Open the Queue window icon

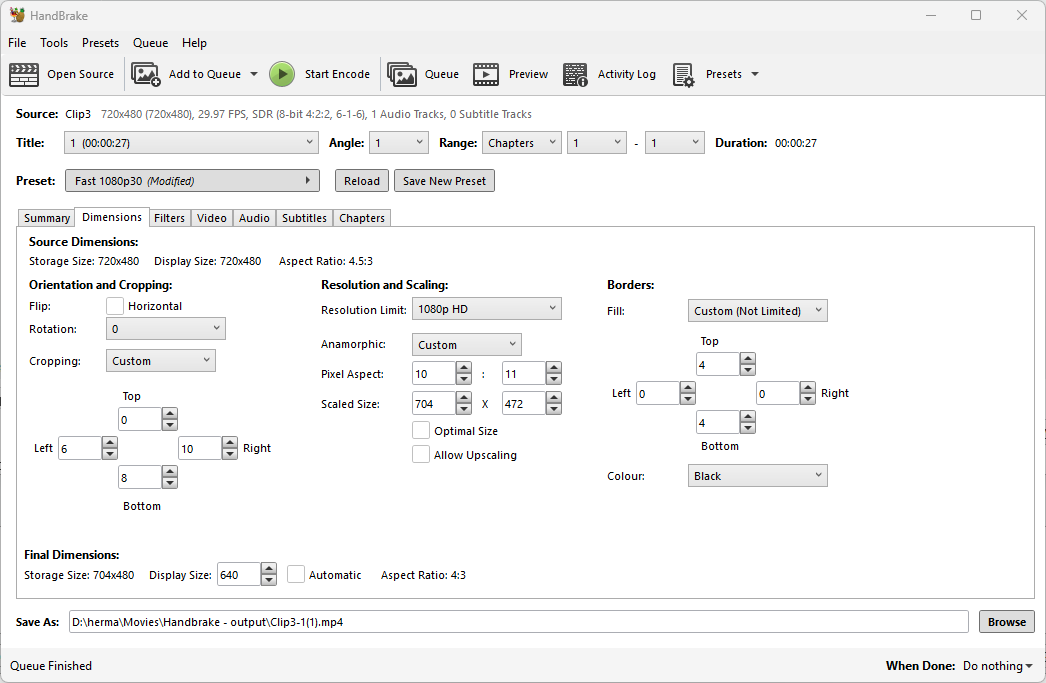pyautogui.click(x=402, y=74)
